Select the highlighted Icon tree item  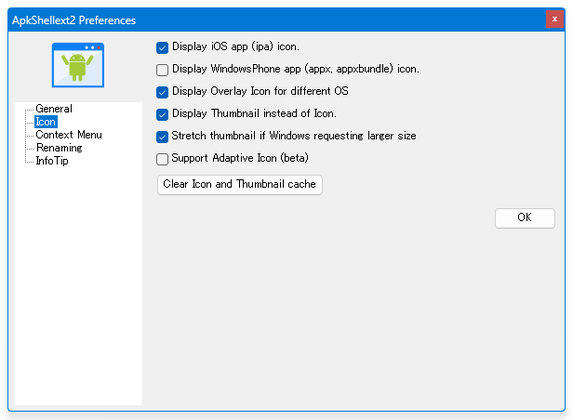45,122
